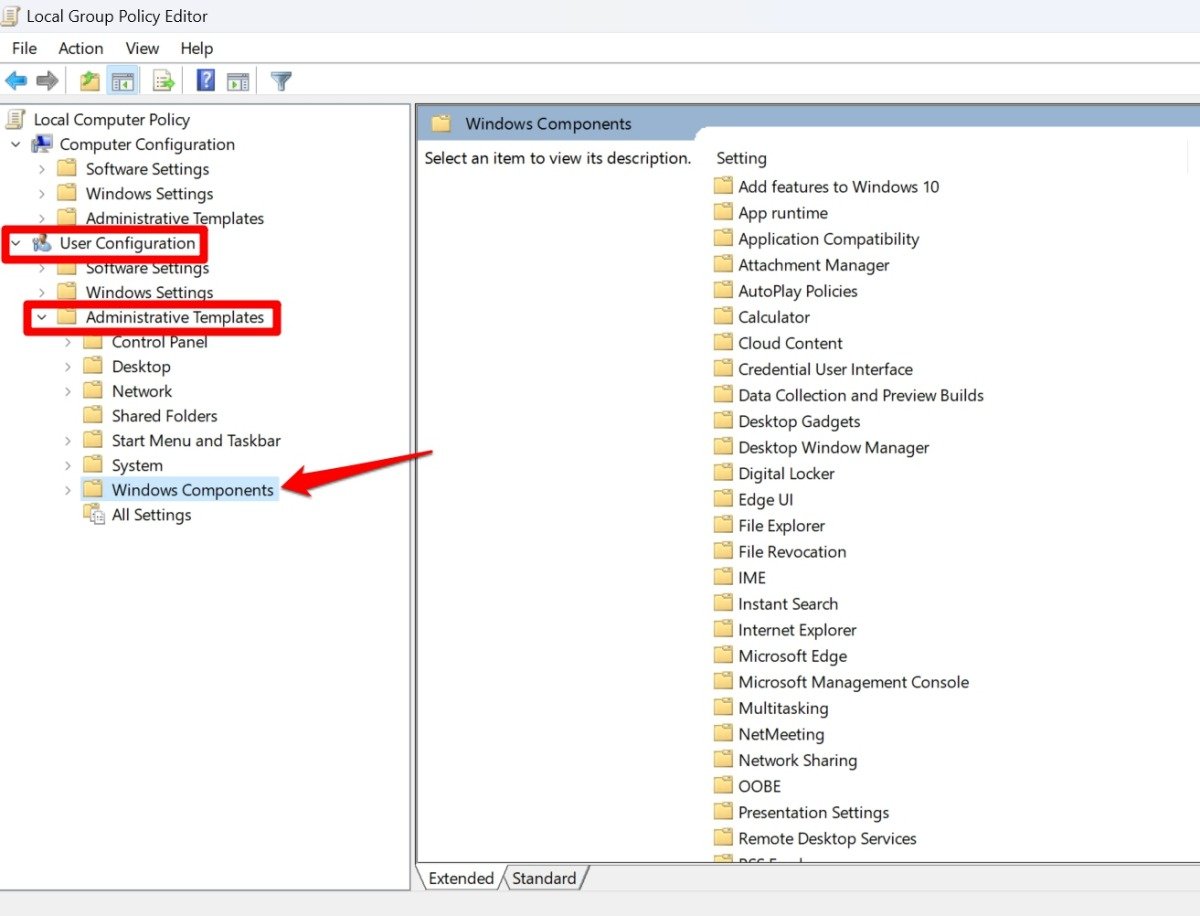
Task: Click the folder icon beside Shared Folders in the tree
Action: click(93, 415)
